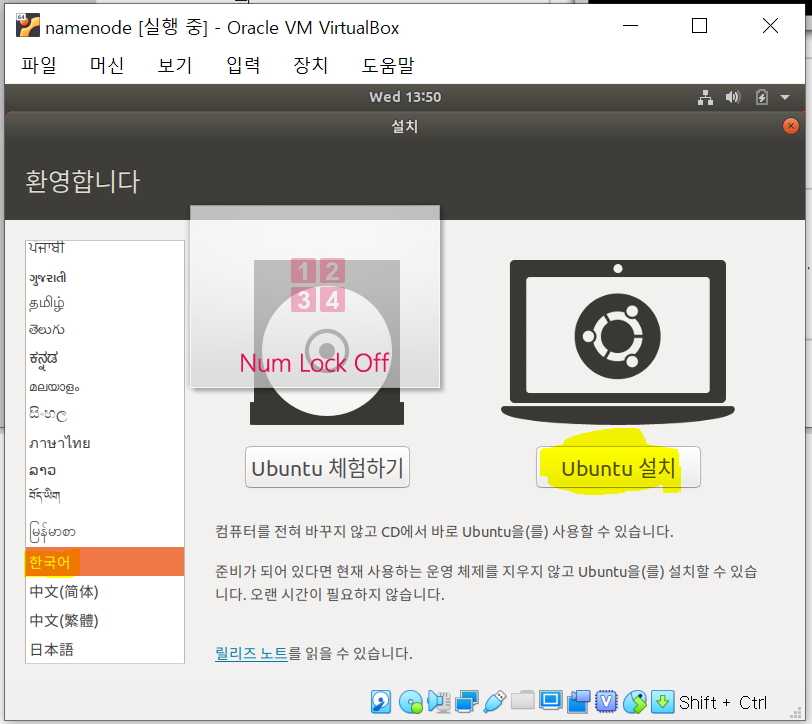Click the Ubuntu network status icon in top bar
The height and width of the screenshot is (724, 812).
click(705, 97)
